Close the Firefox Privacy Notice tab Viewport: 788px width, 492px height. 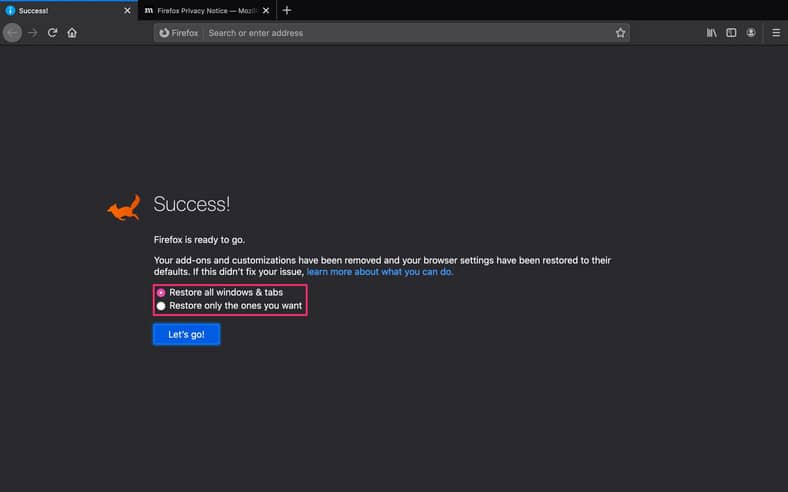point(266,11)
